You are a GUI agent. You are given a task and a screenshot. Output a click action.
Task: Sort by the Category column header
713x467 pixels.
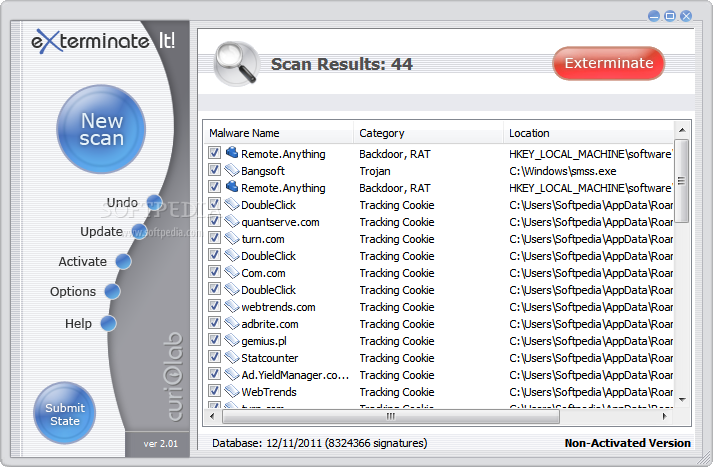(x=428, y=133)
